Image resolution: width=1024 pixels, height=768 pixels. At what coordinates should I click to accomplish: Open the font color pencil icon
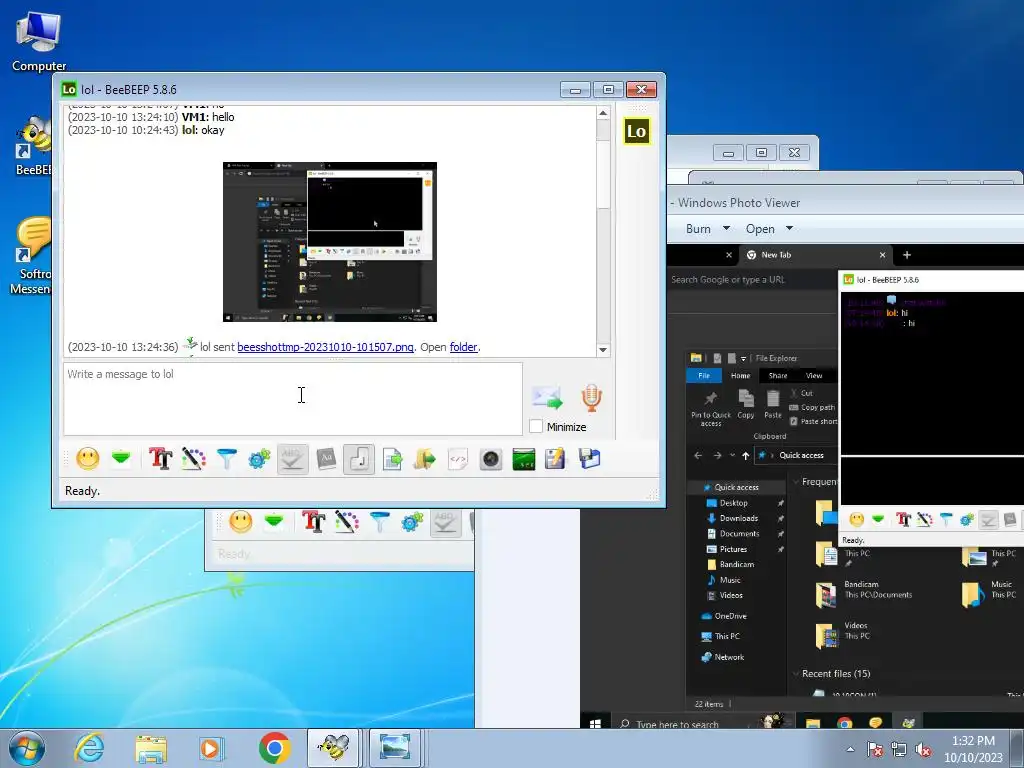193,458
